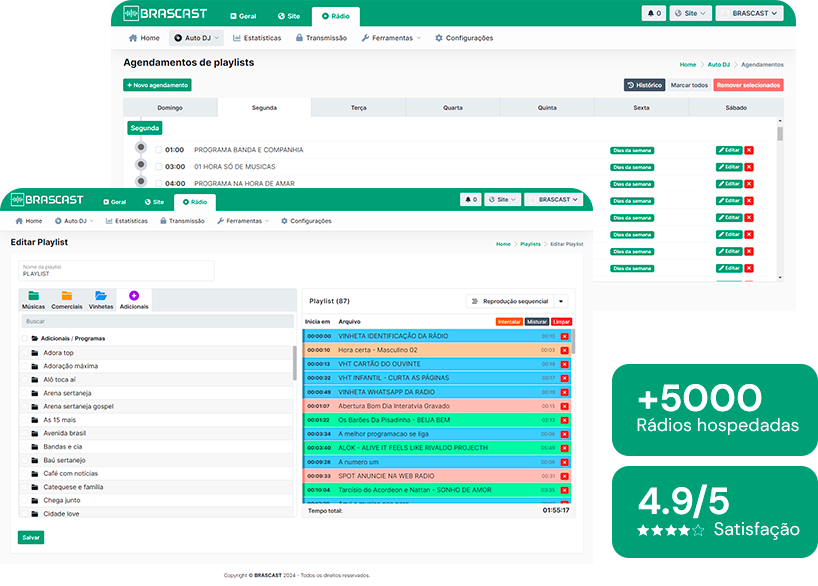Viewport: 818px width, 586px height.
Task: Click the Intercalar button
Action: tap(509, 322)
